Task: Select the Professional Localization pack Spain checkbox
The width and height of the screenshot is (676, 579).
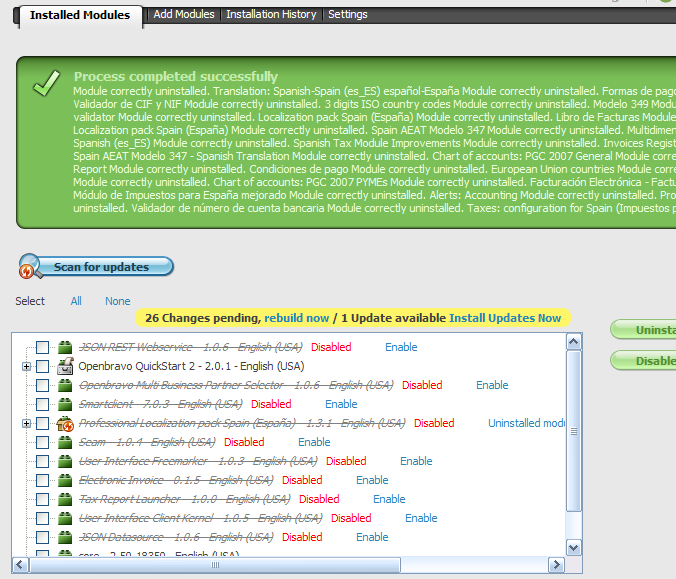Action: [x=42, y=423]
